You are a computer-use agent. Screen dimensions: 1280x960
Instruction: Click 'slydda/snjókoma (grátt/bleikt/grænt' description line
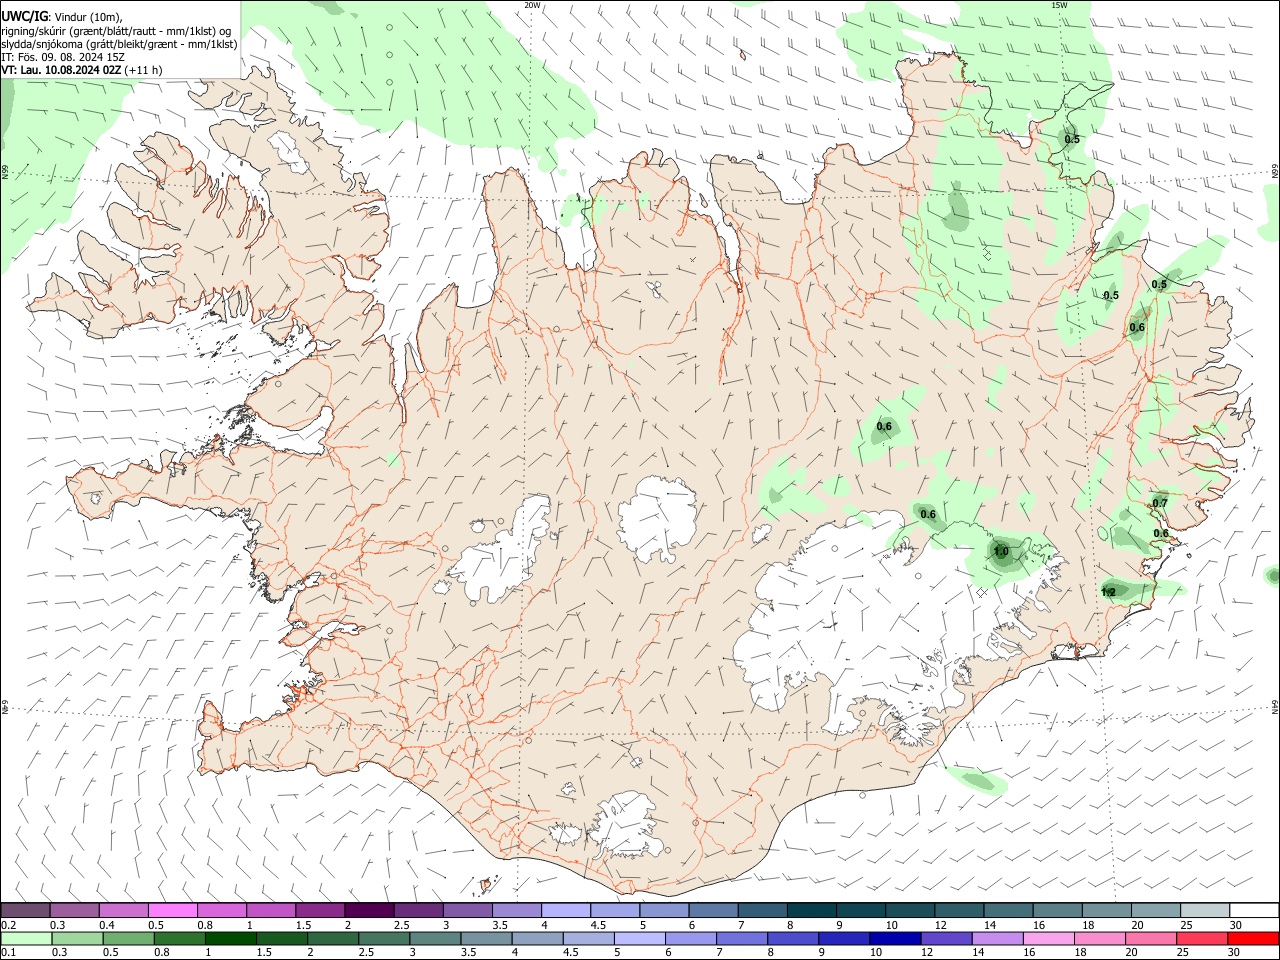click(x=119, y=44)
